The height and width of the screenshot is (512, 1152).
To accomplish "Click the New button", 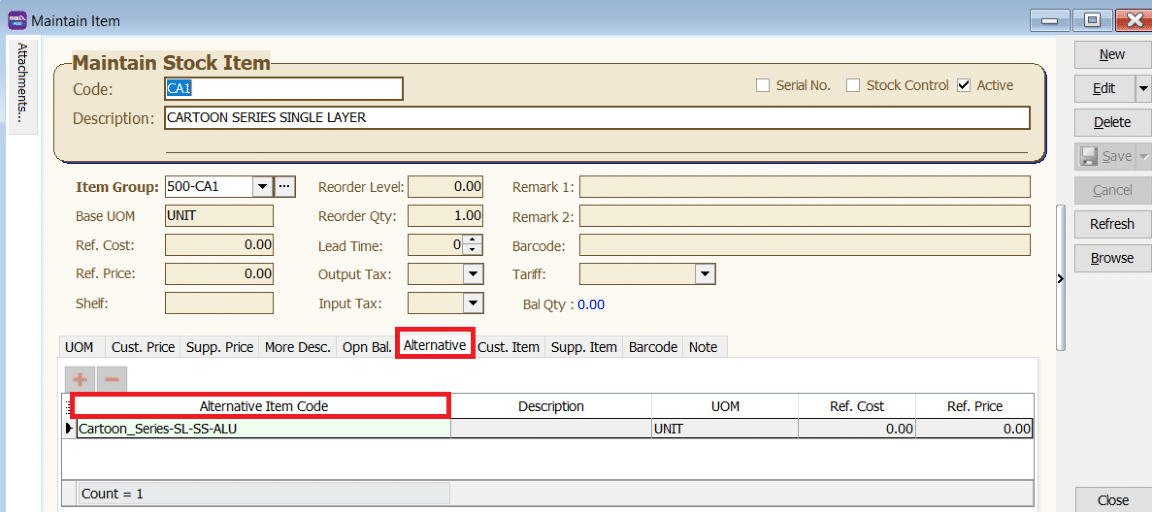I will tap(1112, 54).
